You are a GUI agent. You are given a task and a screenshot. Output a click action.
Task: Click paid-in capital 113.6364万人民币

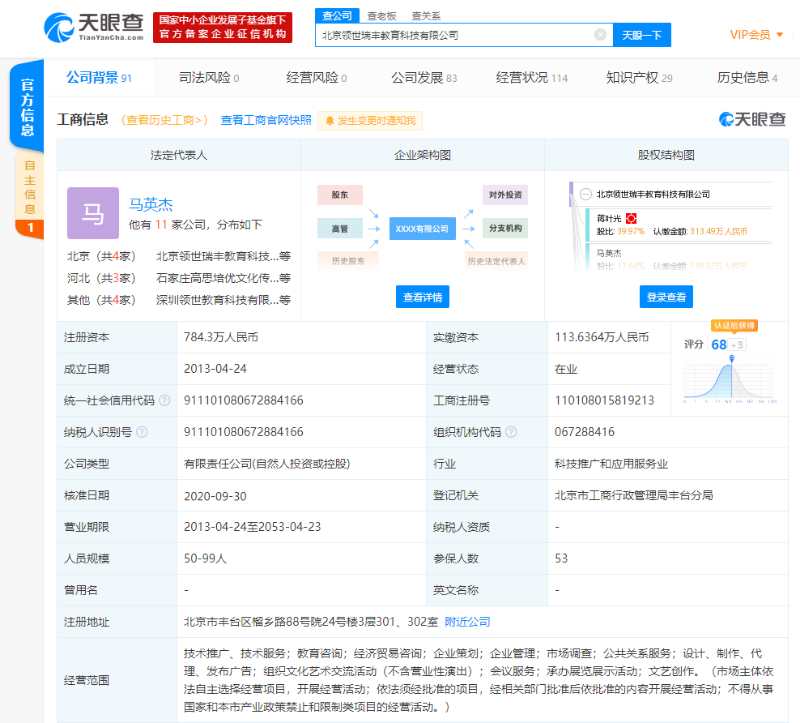pos(602,337)
